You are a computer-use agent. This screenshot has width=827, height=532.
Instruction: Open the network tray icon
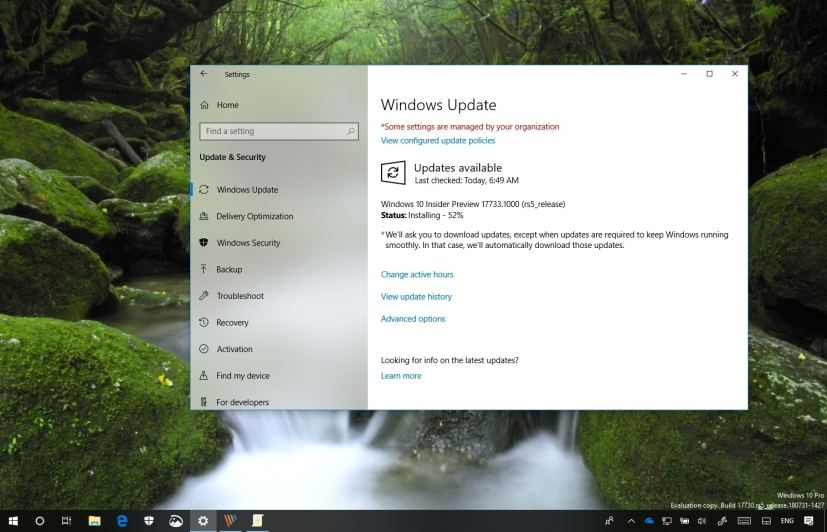pos(667,521)
